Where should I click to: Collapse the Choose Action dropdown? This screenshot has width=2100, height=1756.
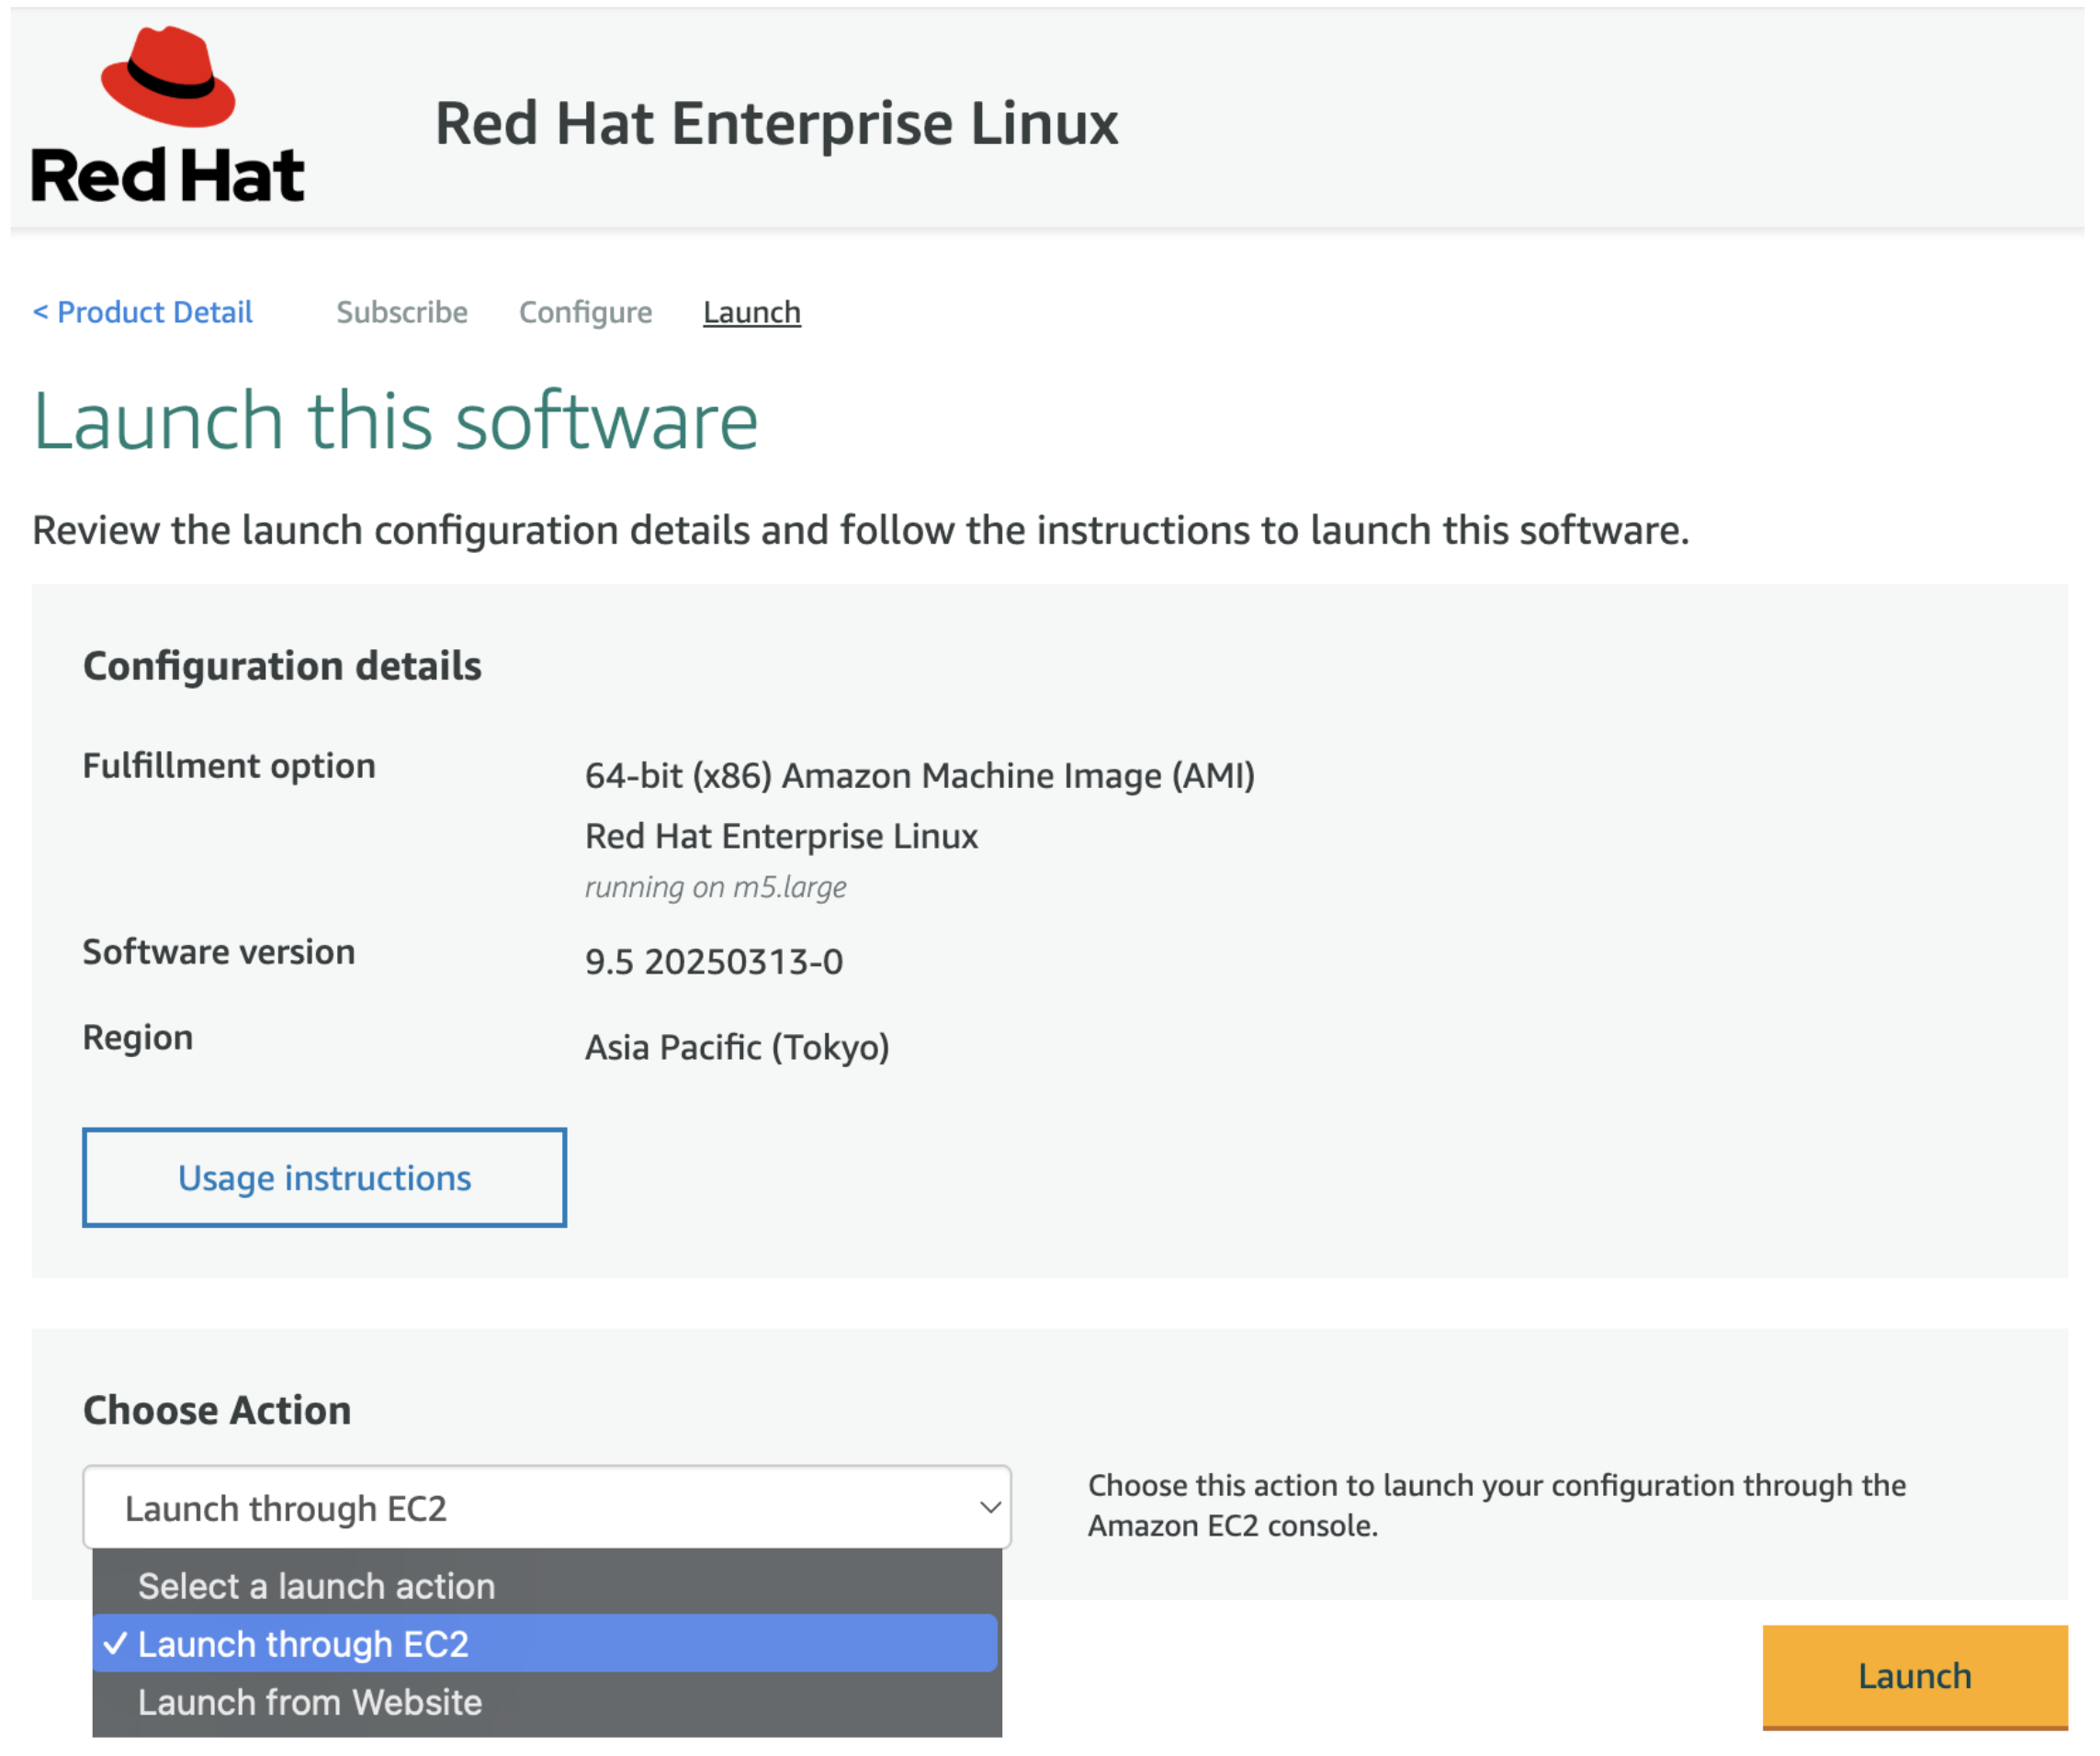[x=547, y=1508]
